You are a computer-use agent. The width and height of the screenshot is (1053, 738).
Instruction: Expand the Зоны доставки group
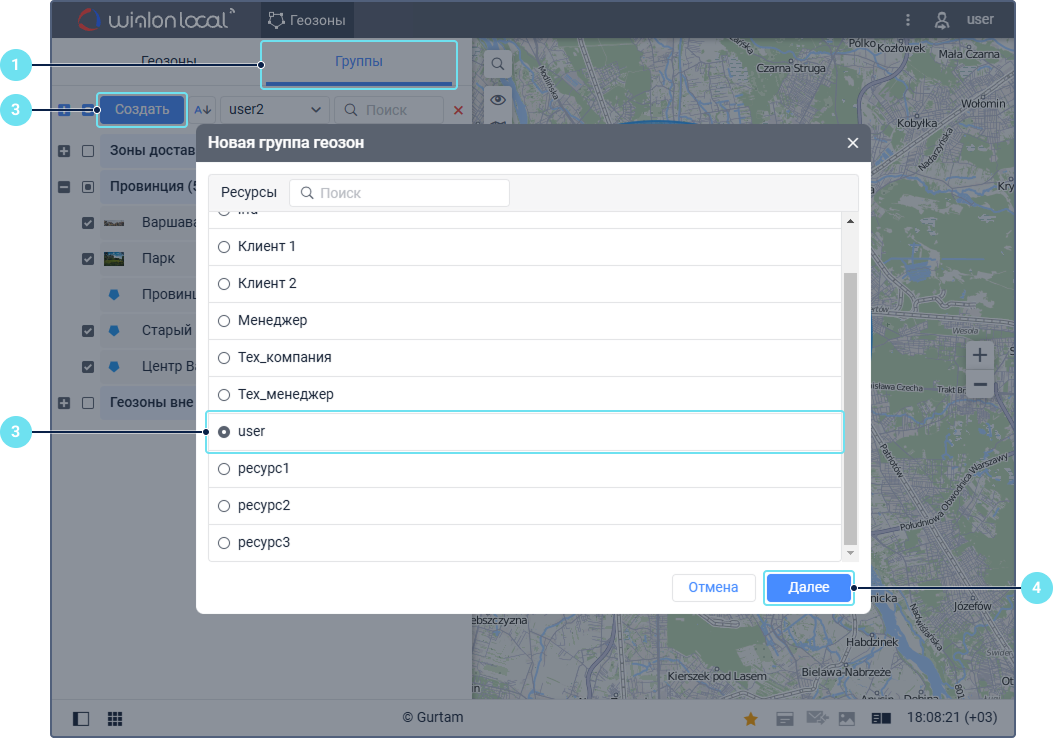(64, 151)
